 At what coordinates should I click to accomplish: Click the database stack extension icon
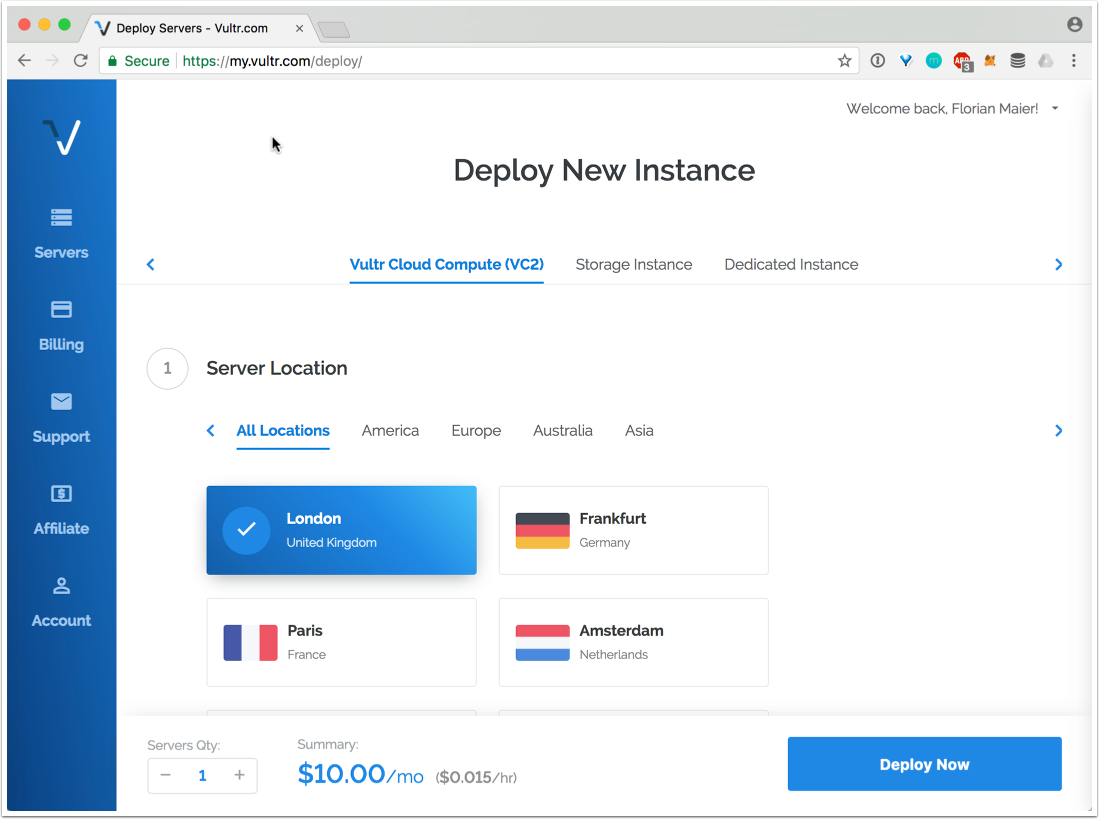pos(1018,61)
